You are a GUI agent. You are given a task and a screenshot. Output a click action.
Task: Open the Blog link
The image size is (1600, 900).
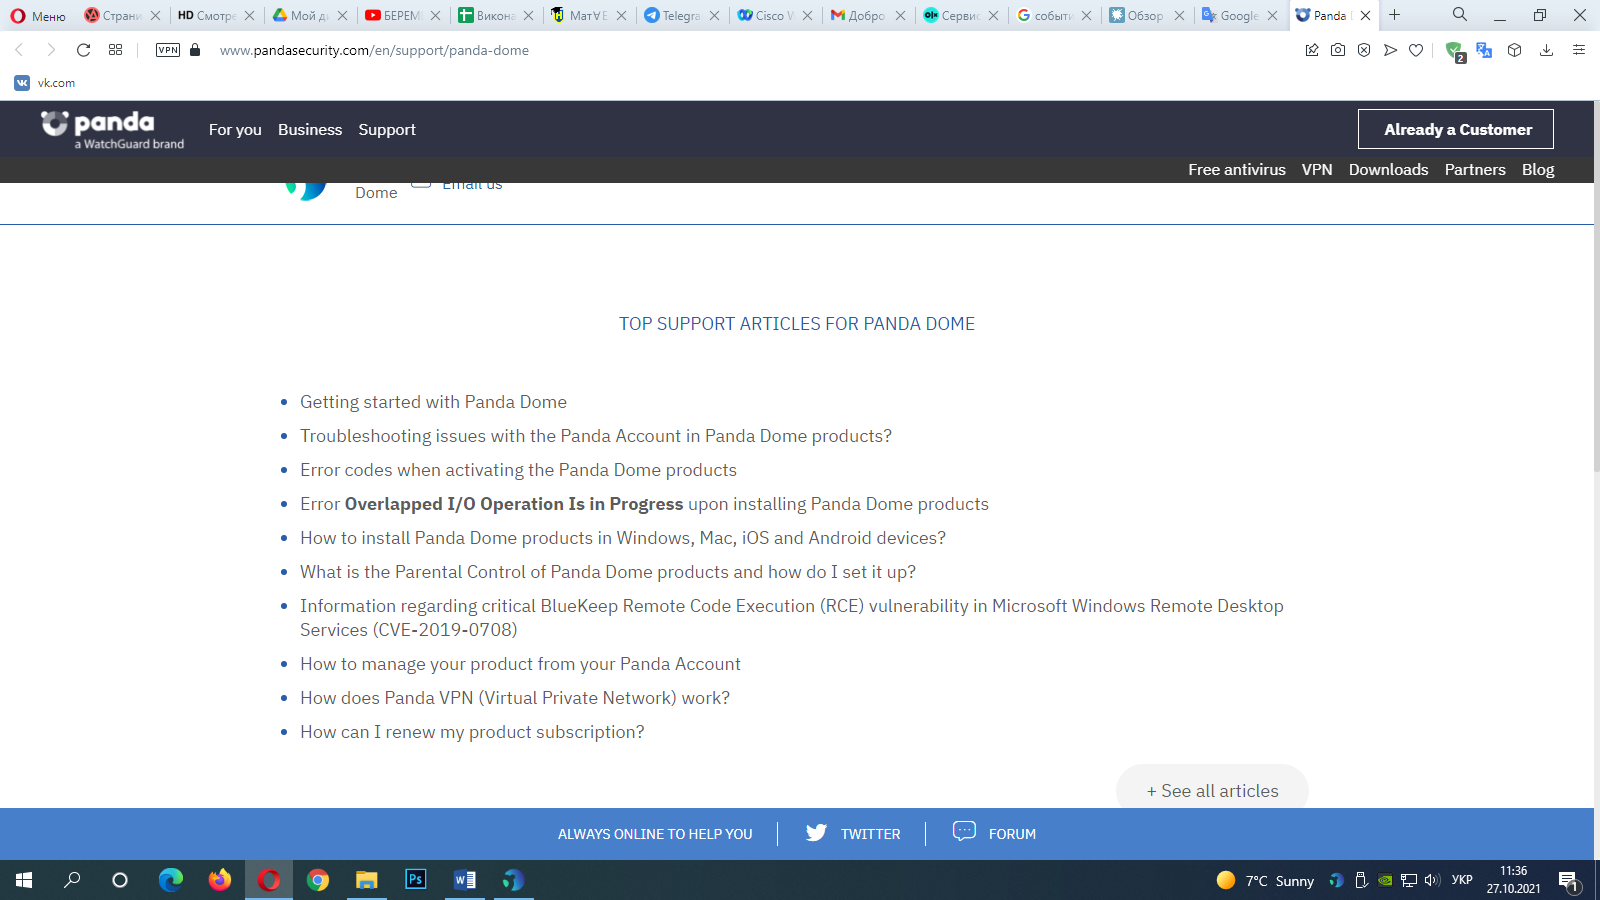coord(1538,170)
